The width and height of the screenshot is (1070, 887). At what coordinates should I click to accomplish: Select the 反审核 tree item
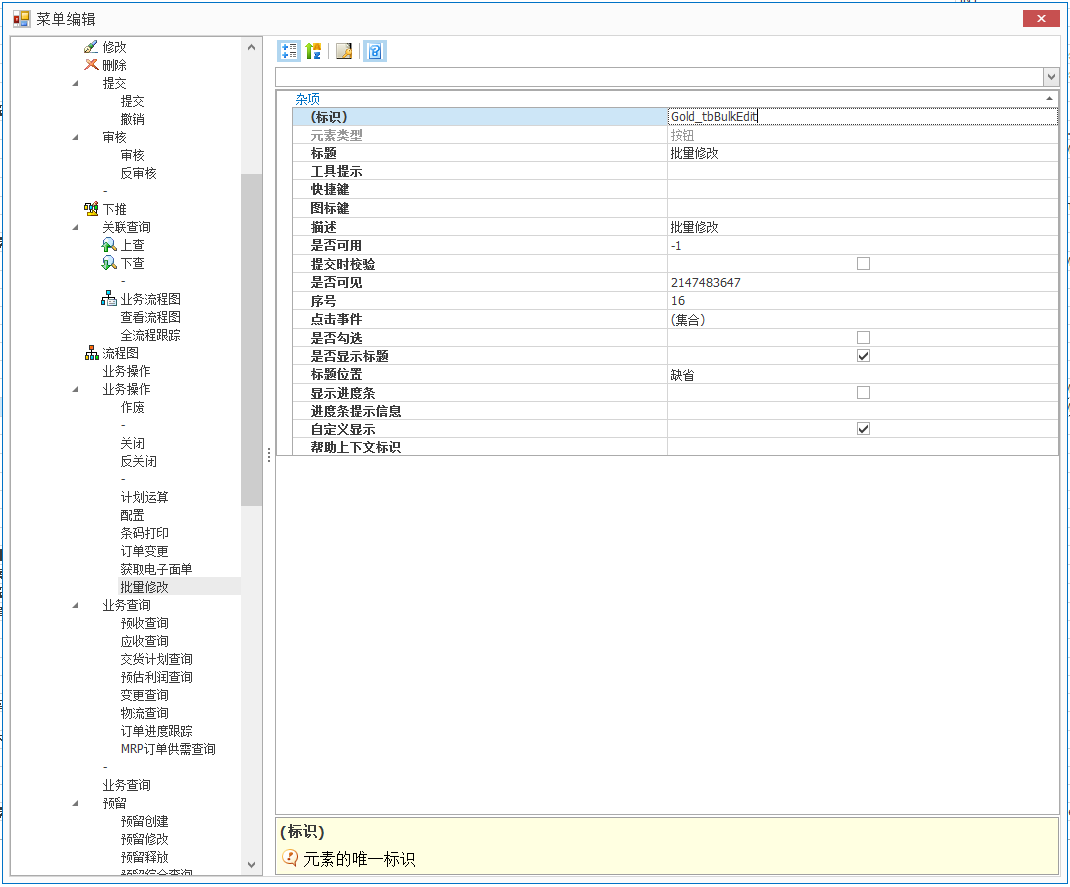[x=139, y=173]
